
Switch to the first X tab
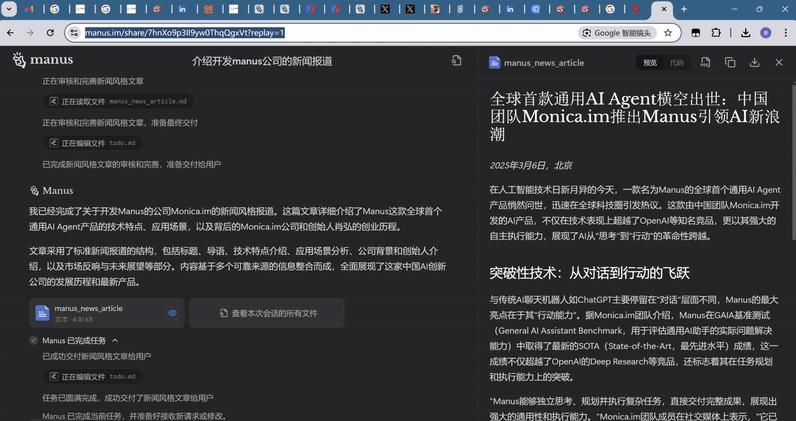click(385, 9)
